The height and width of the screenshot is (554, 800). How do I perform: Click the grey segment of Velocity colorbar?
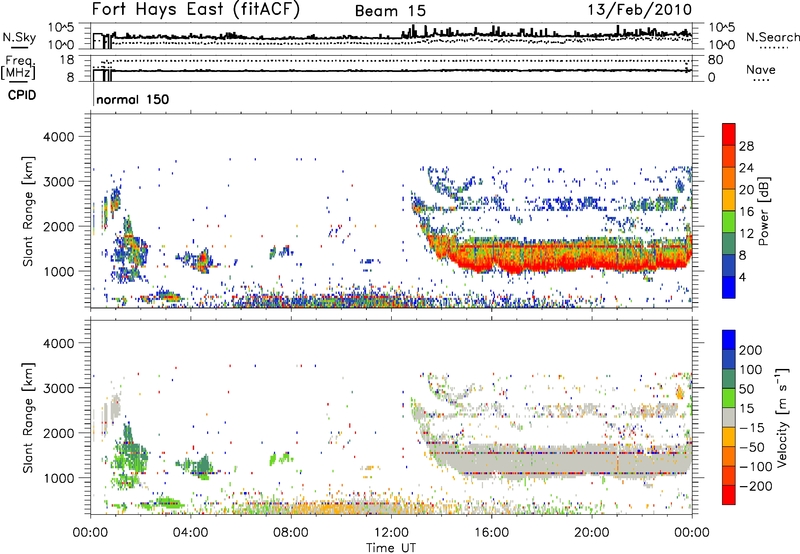point(729,417)
